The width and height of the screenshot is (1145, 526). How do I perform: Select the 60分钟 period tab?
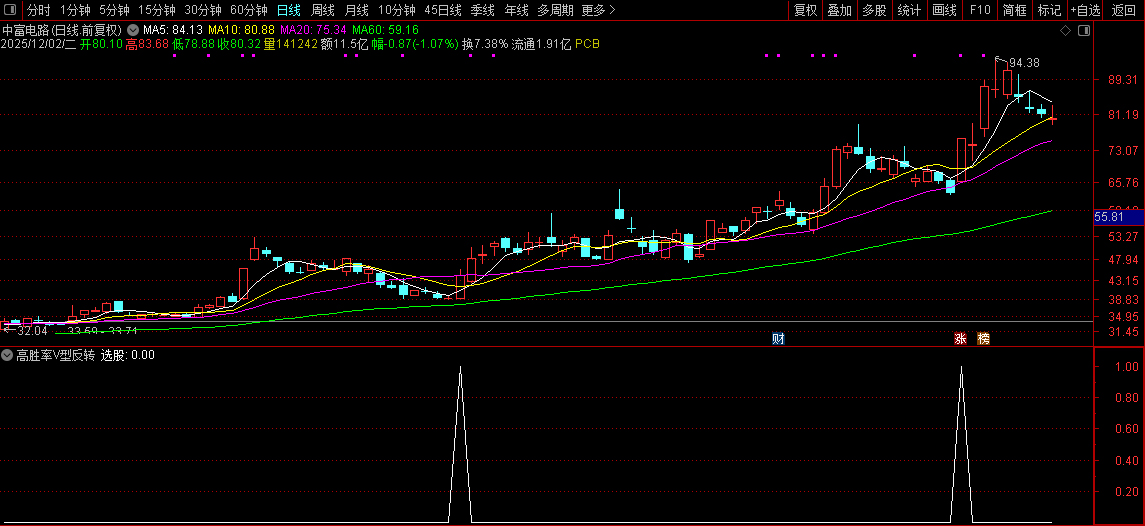click(249, 10)
